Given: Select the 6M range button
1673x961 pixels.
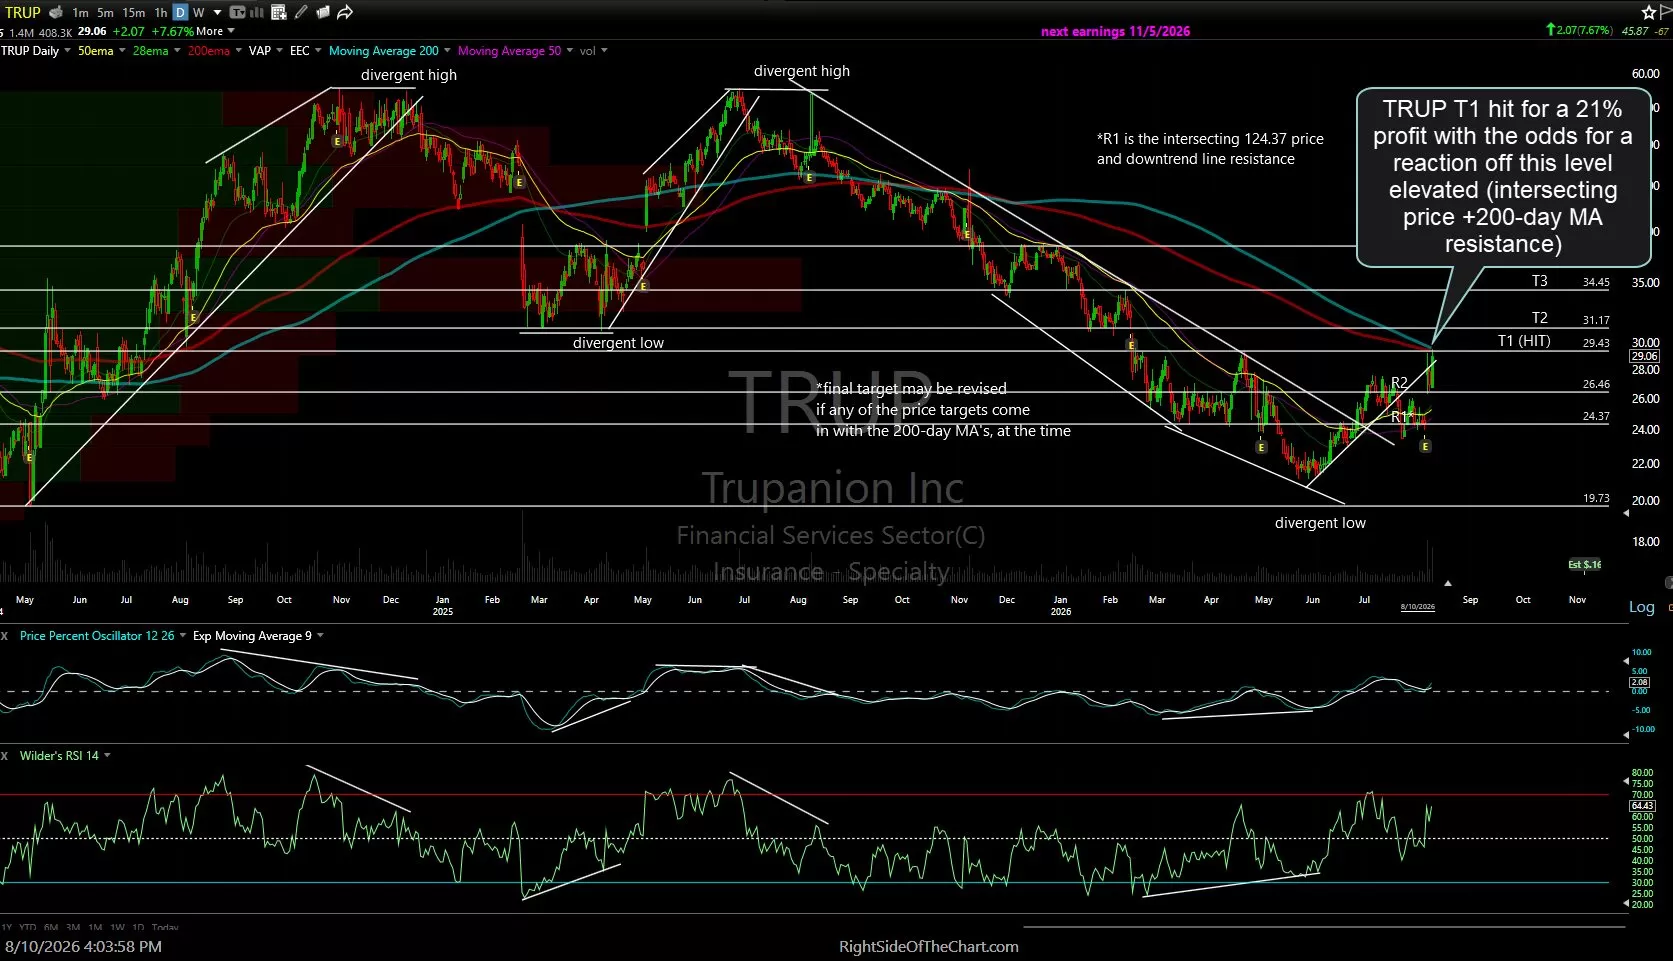Looking at the screenshot, I should [52, 928].
